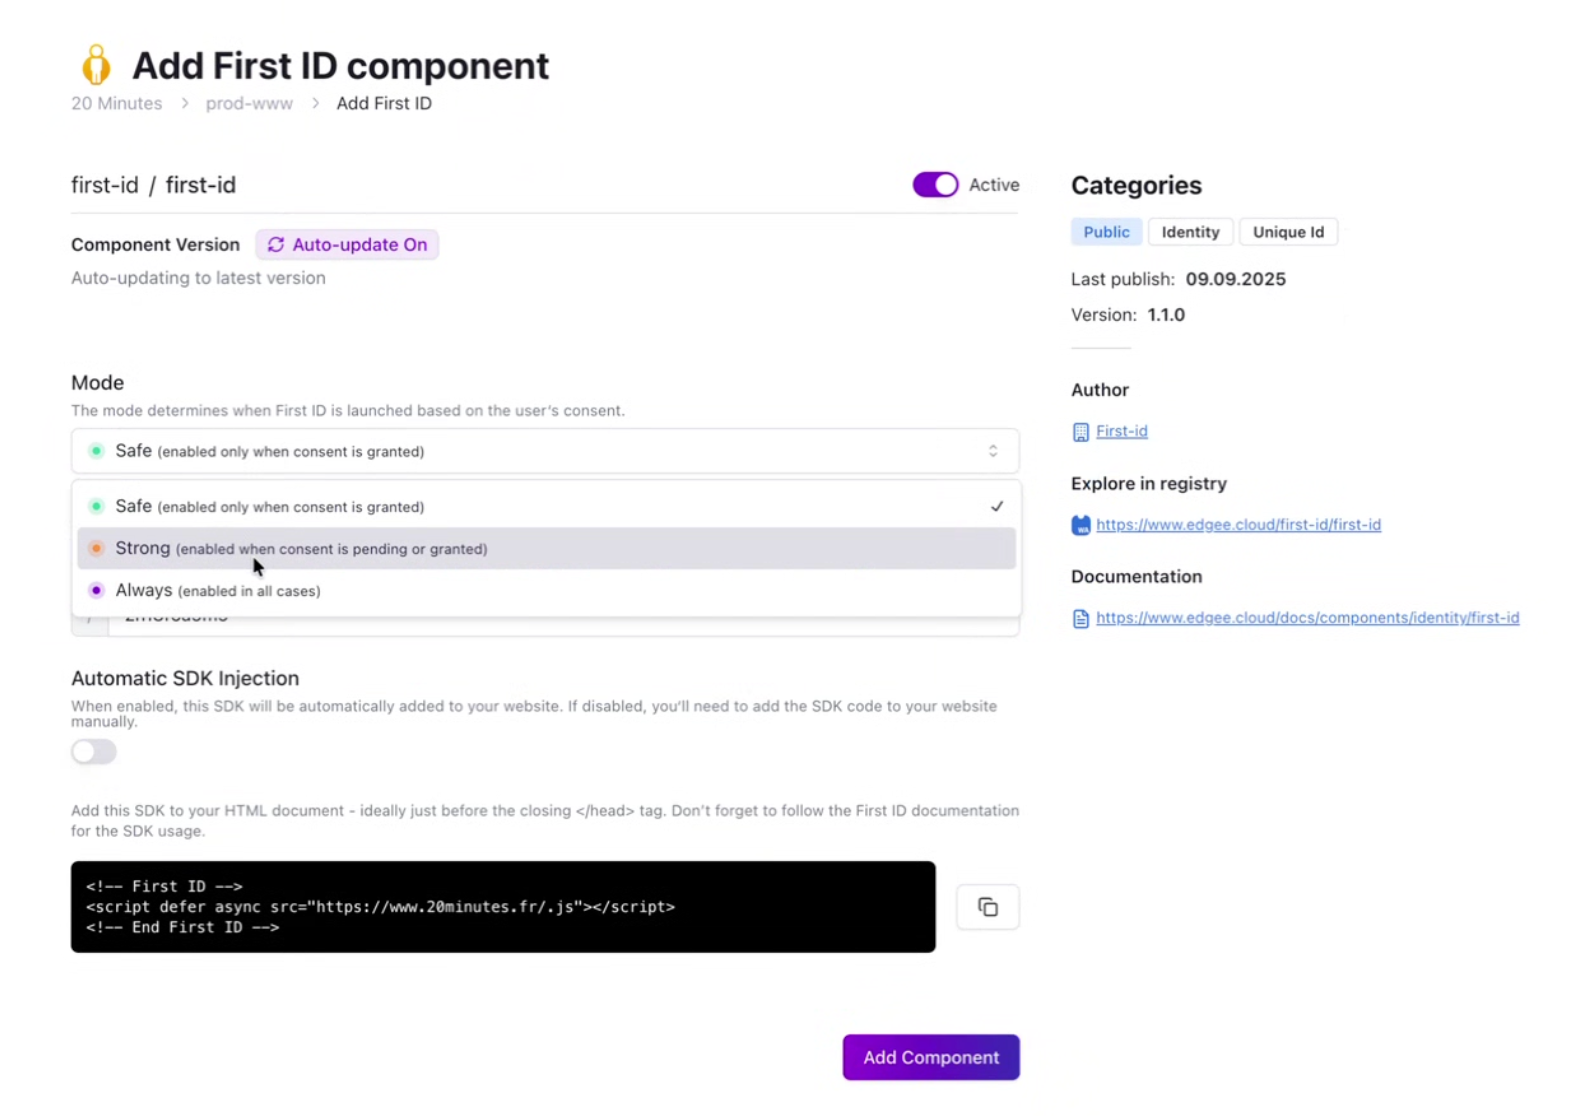1578x1116 pixels.
Task: Collapse the Mode dropdown via chevron arrows
Action: (x=992, y=451)
